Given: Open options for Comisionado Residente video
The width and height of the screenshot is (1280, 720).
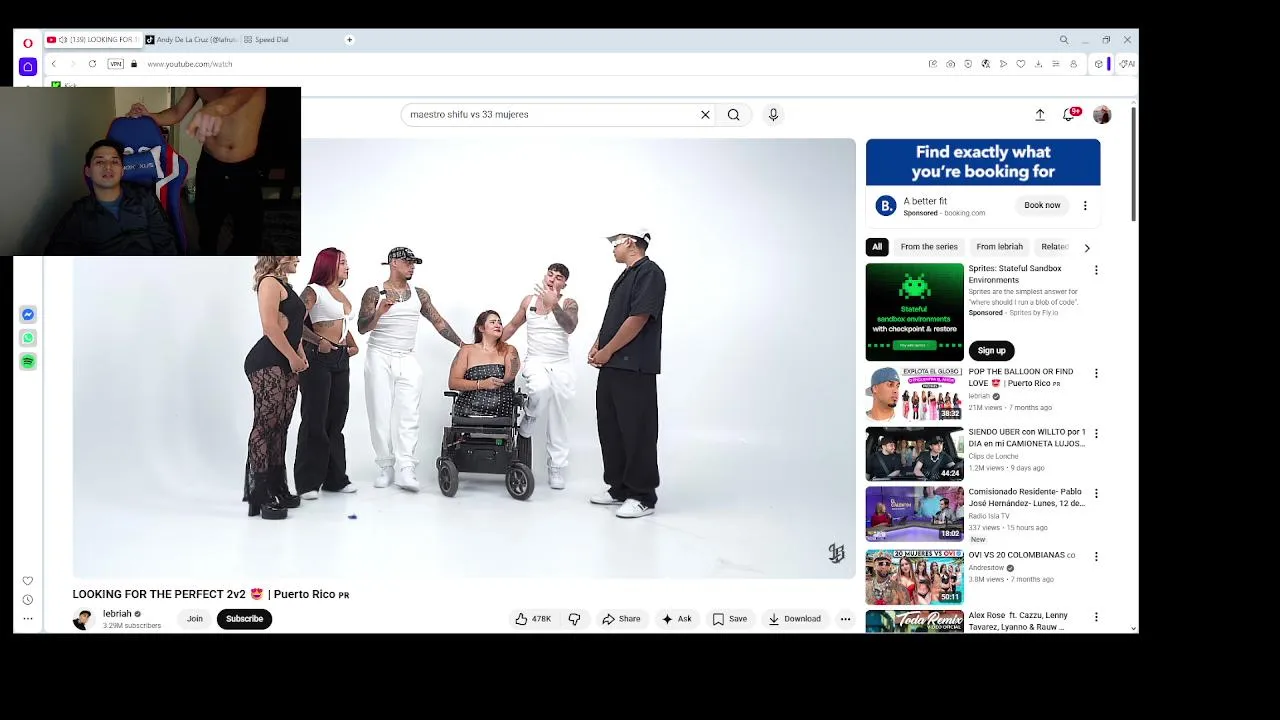Looking at the screenshot, I should 1096,493.
